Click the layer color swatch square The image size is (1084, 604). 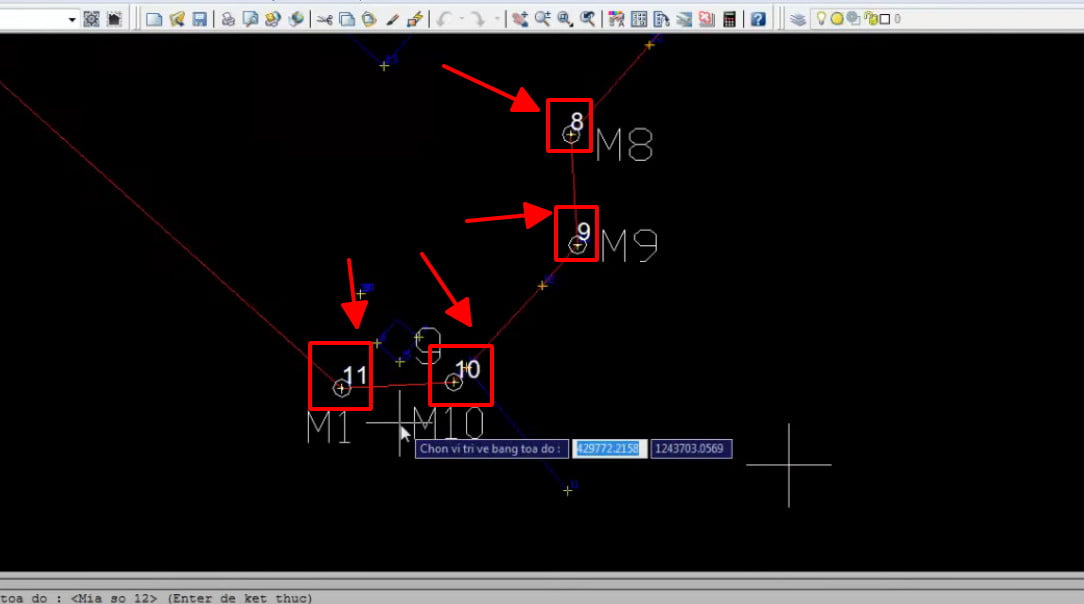coord(884,19)
